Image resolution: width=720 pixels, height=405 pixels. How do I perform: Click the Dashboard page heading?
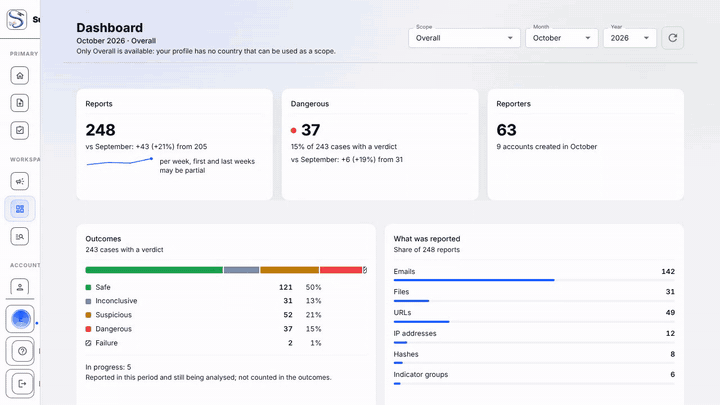click(109, 28)
